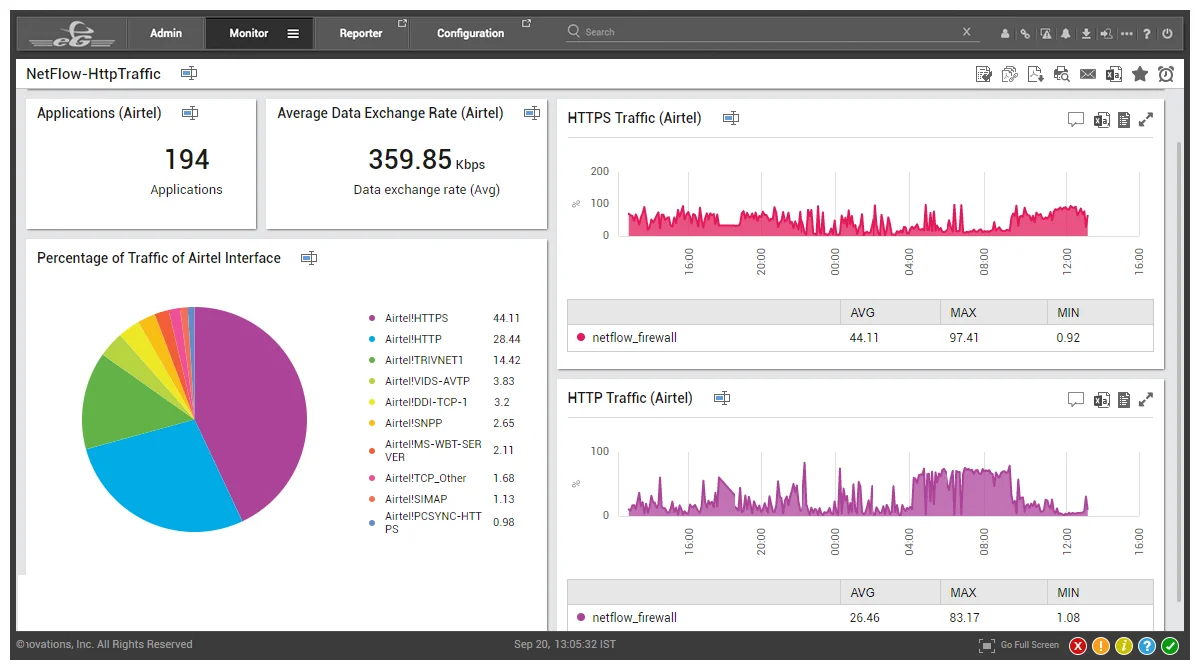
Task: Click the icon beside Average Data Exchange Rate title
Action: click(x=532, y=114)
